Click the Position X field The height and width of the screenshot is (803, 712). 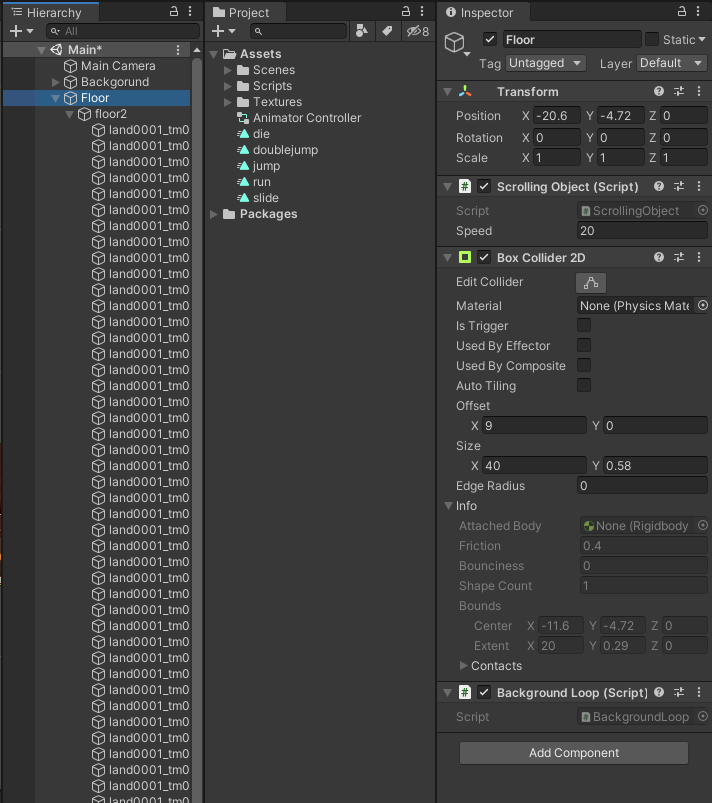pyautogui.click(x=556, y=115)
